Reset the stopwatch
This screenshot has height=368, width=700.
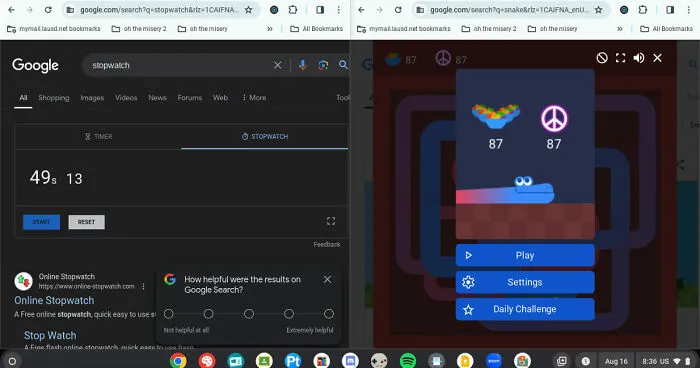pos(87,222)
